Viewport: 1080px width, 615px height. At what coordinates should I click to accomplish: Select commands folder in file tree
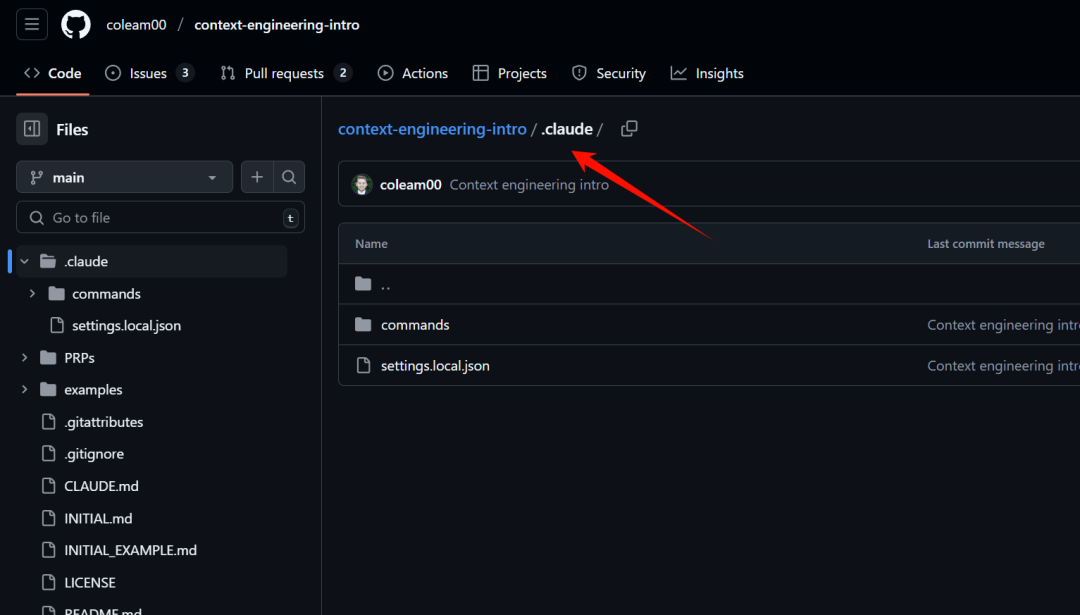[106, 293]
